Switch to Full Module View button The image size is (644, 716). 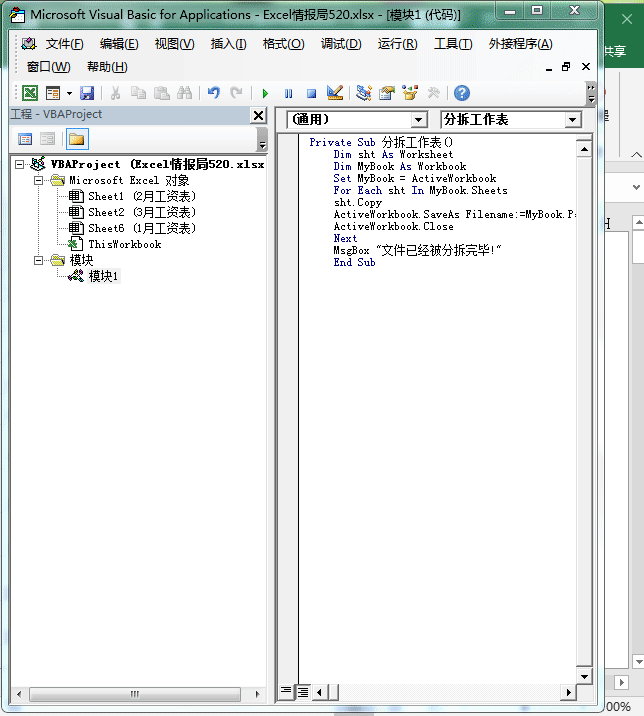302,692
